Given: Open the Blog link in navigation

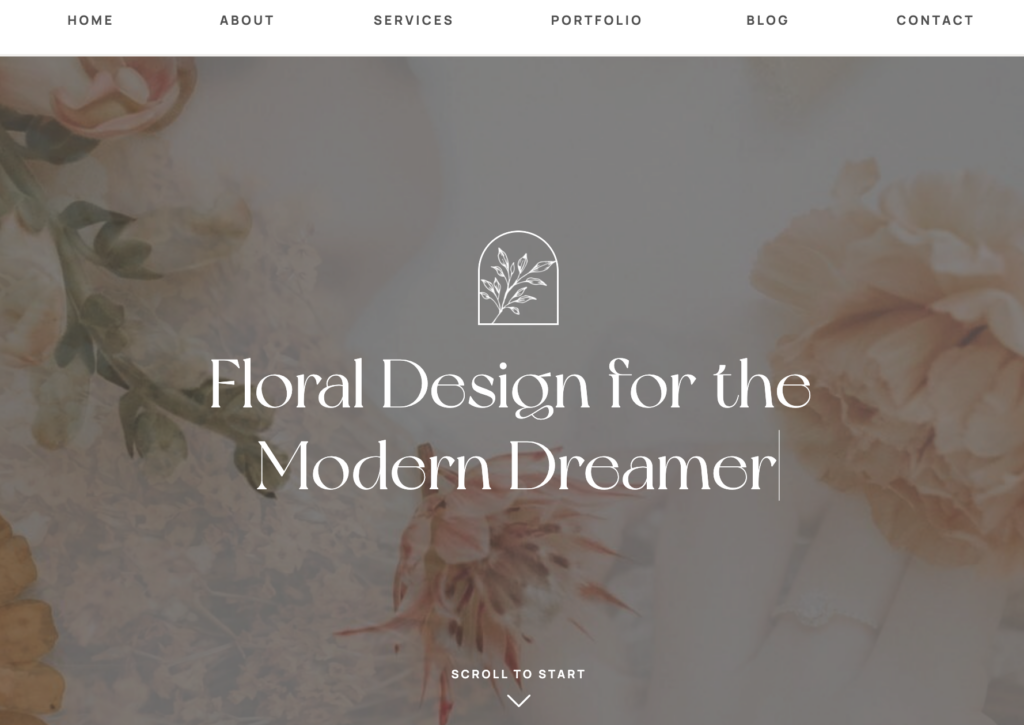Looking at the screenshot, I should pos(767,20).
